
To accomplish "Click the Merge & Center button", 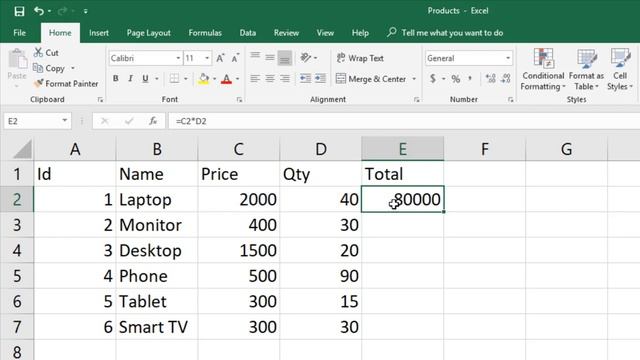I will click(371, 79).
